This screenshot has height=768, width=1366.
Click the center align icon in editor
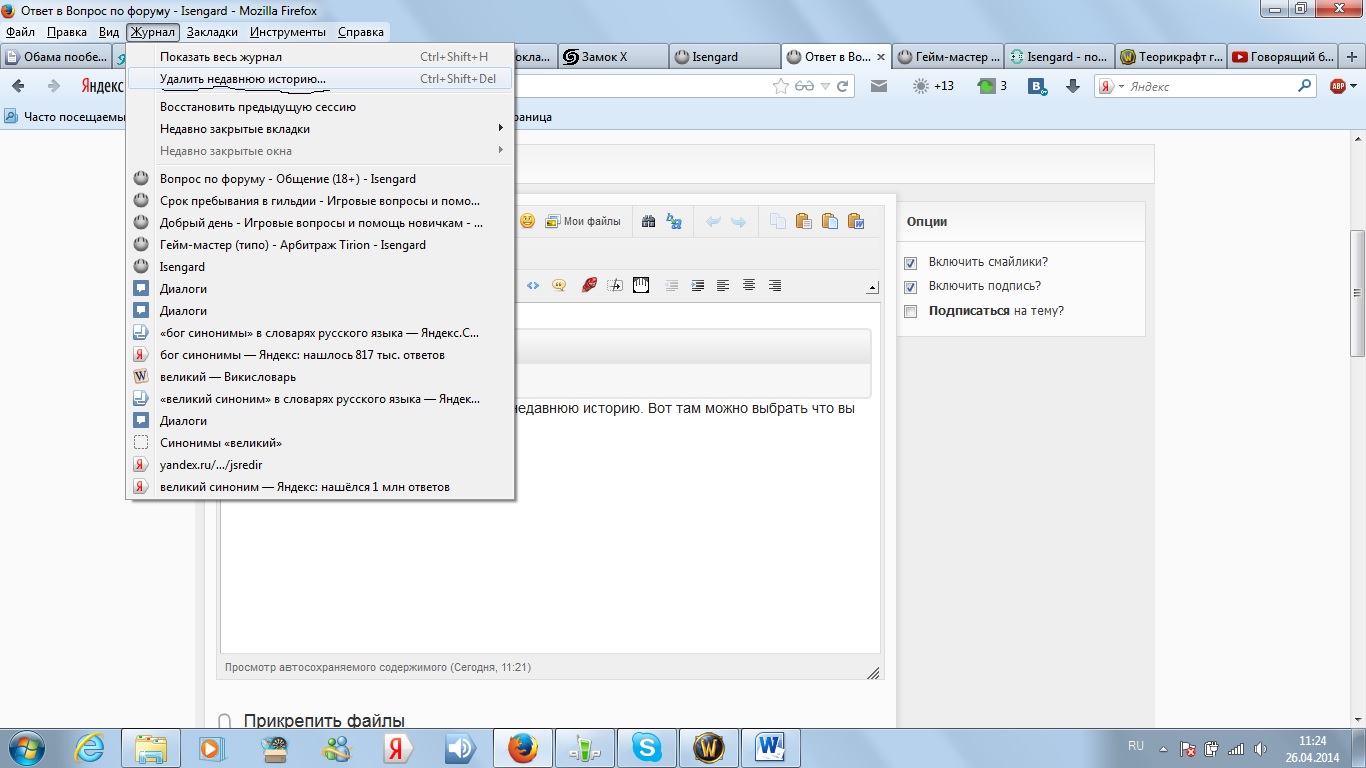[x=748, y=286]
